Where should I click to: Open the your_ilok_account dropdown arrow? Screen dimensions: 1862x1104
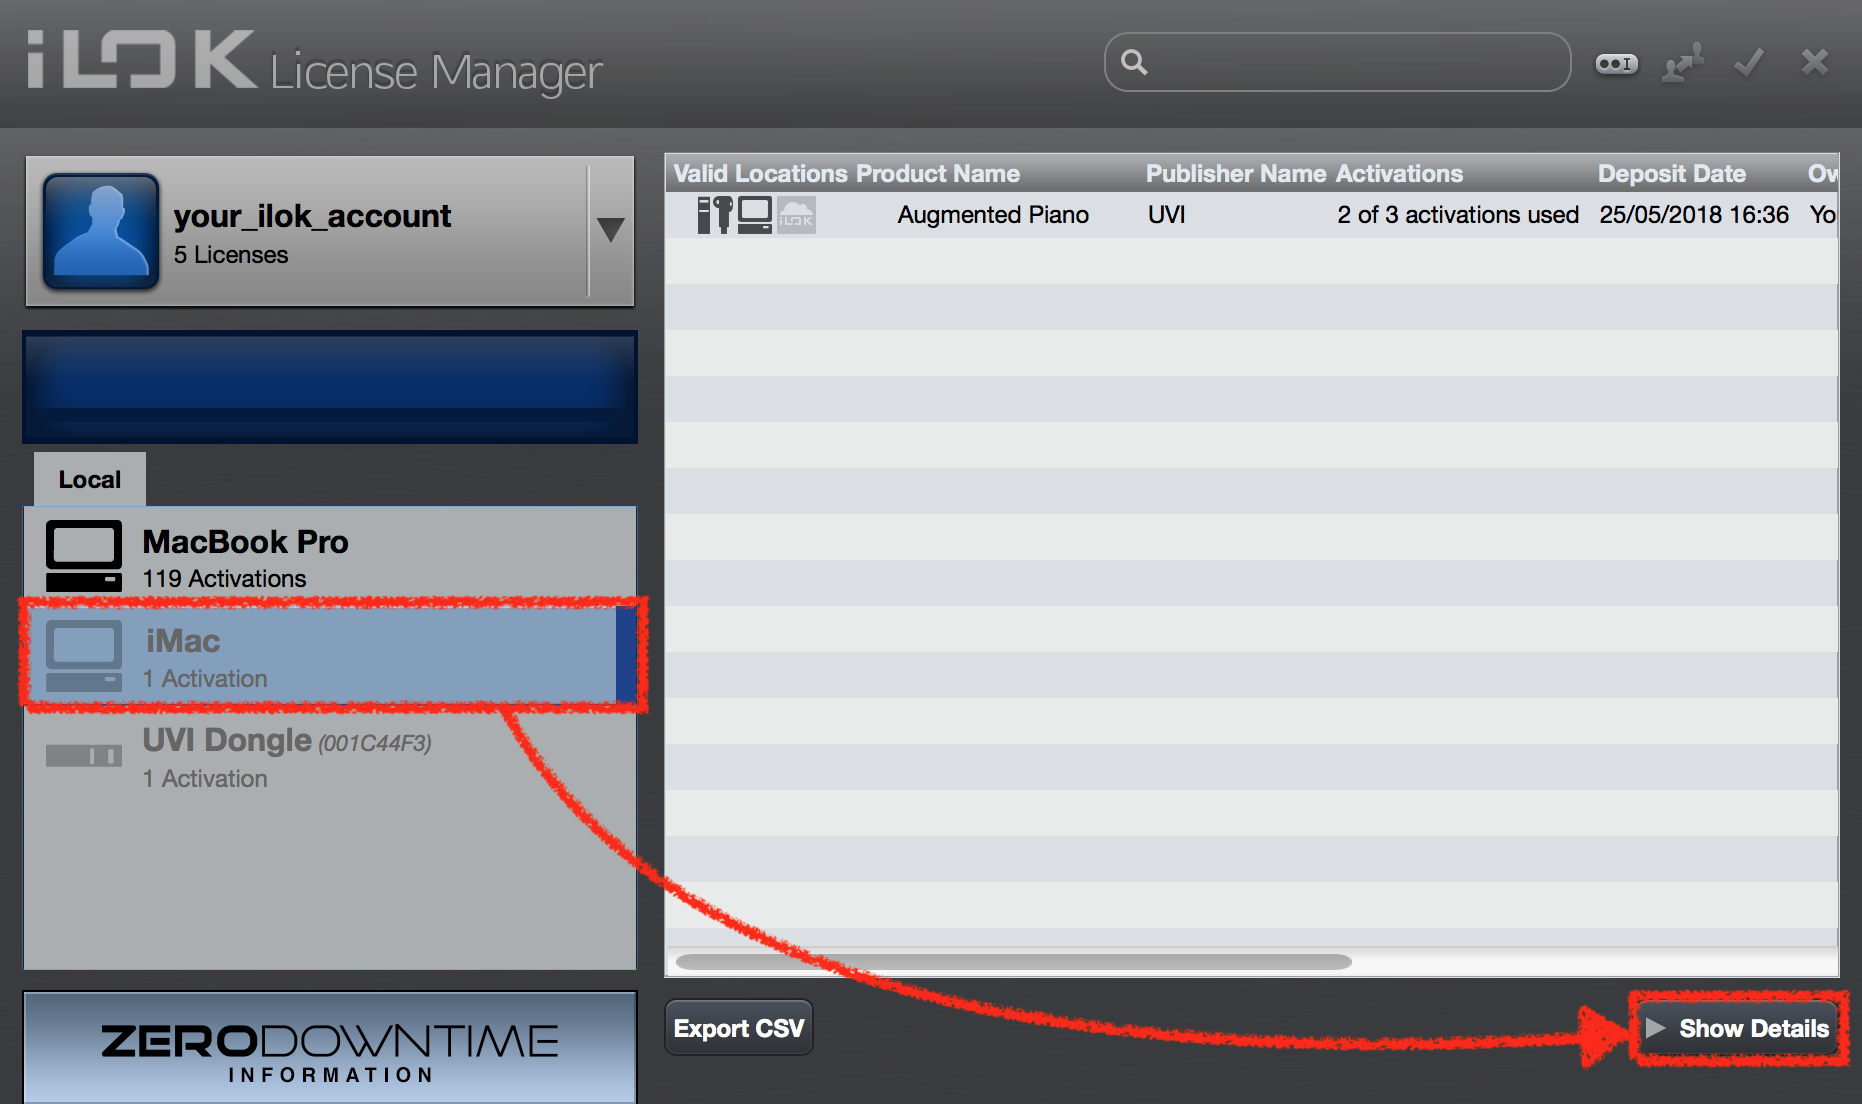tap(610, 230)
